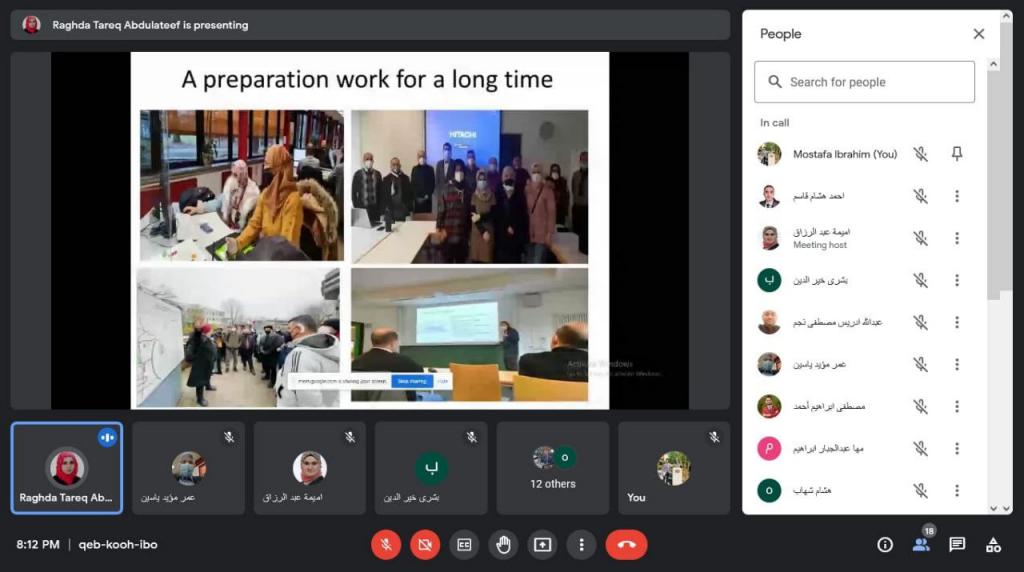Viewport: 1024px width, 572px height.
Task: Open the chat with everyone panel
Action: (x=957, y=545)
